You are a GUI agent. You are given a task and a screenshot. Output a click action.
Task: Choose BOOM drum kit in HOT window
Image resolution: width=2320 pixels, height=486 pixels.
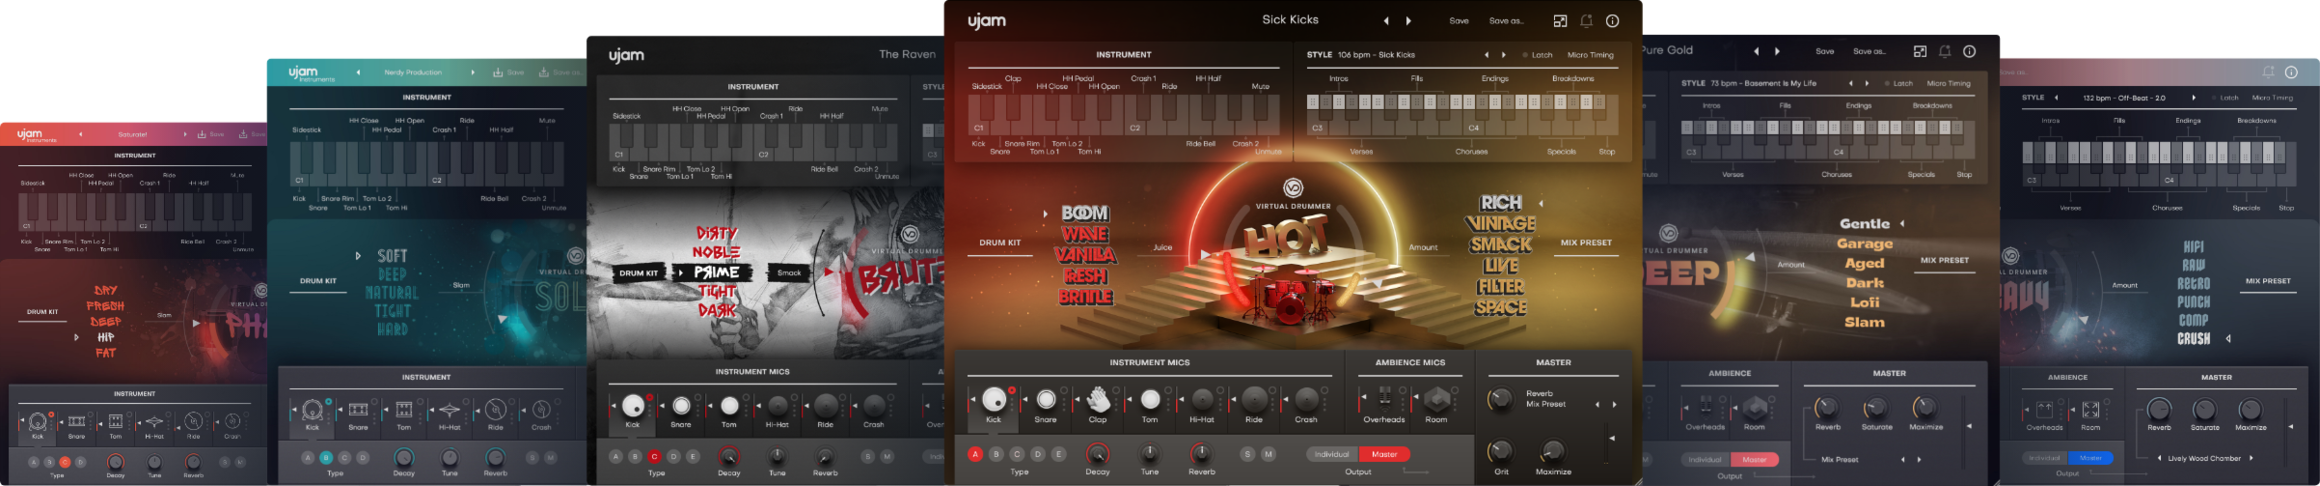tap(1085, 213)
